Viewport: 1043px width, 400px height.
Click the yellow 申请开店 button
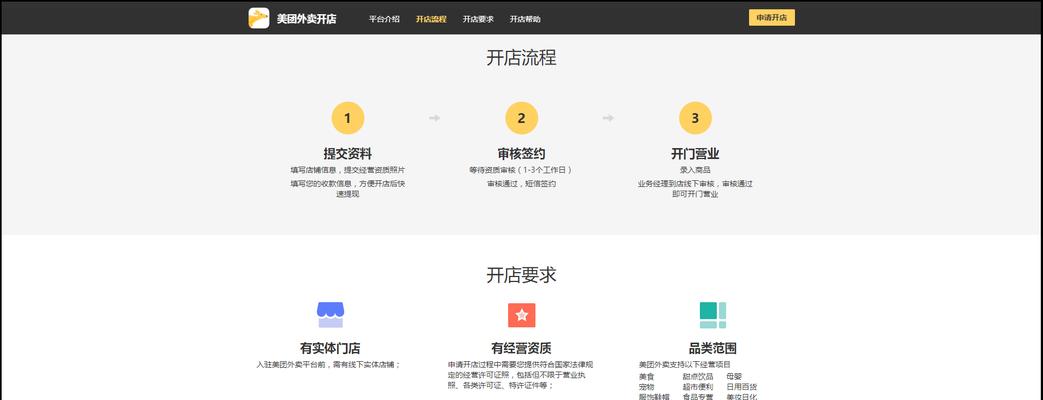click(x=772, y=18)
